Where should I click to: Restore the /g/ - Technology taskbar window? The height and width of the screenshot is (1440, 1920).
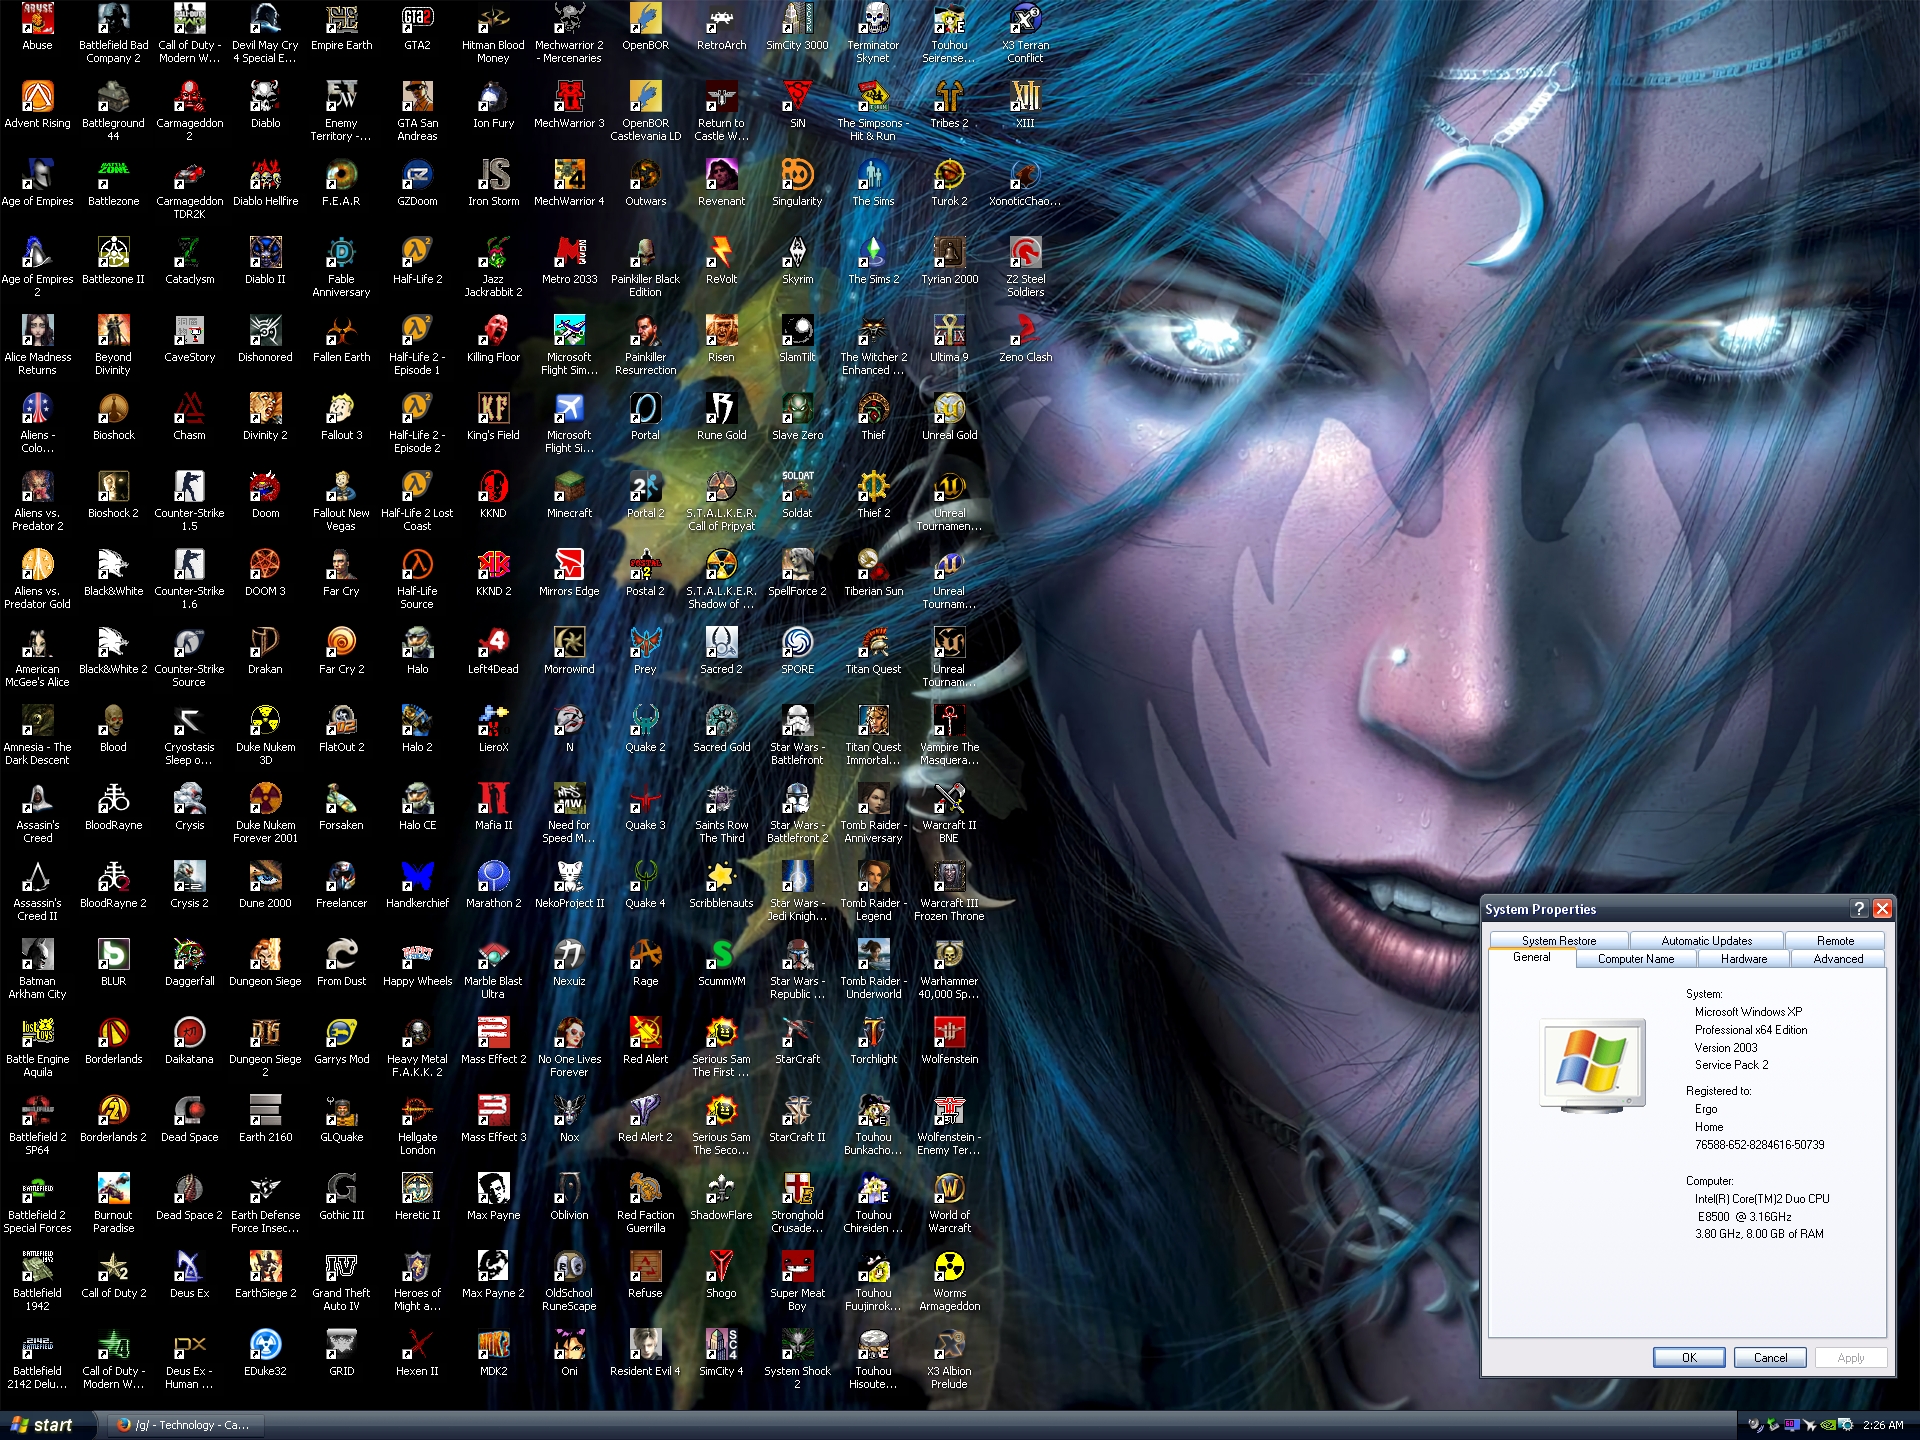(185, 1425)
